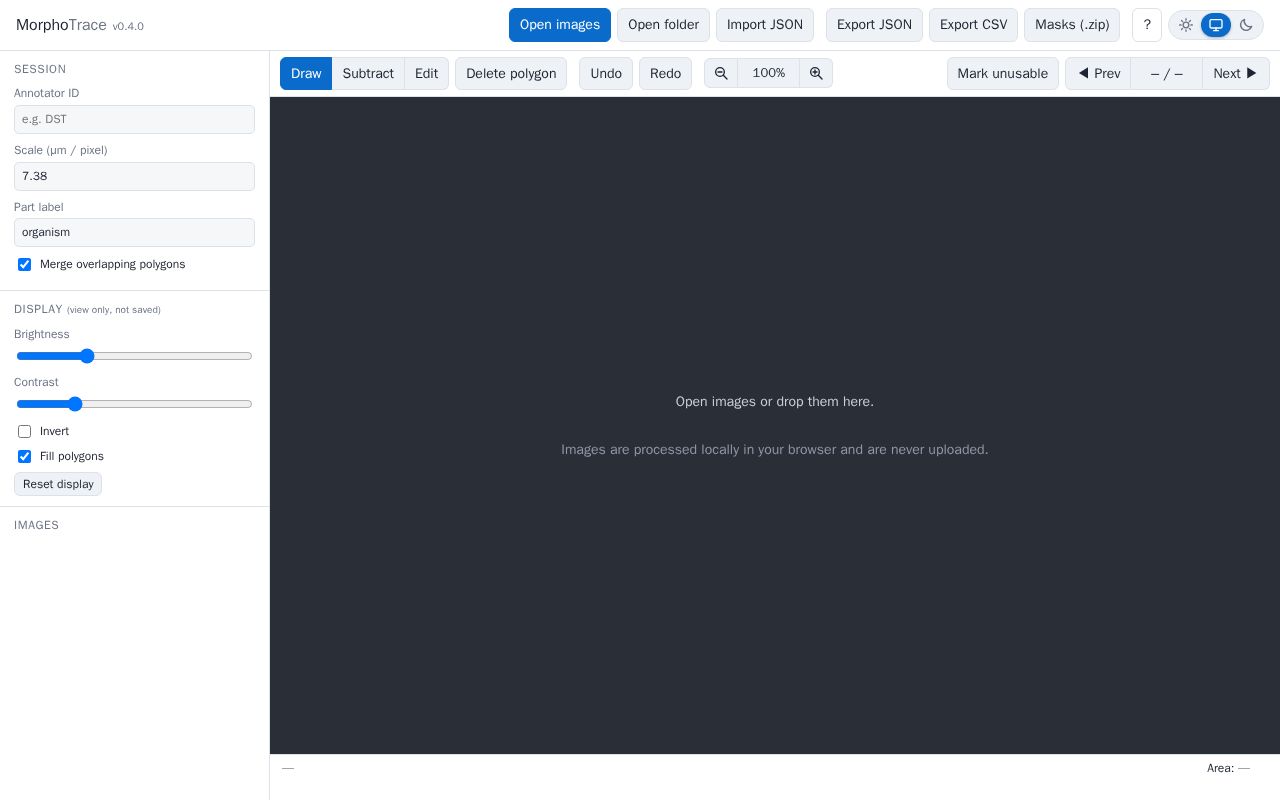Click Reset display button
The width and height of the screenshot is (1280, 800).
[x=58, y=484]
